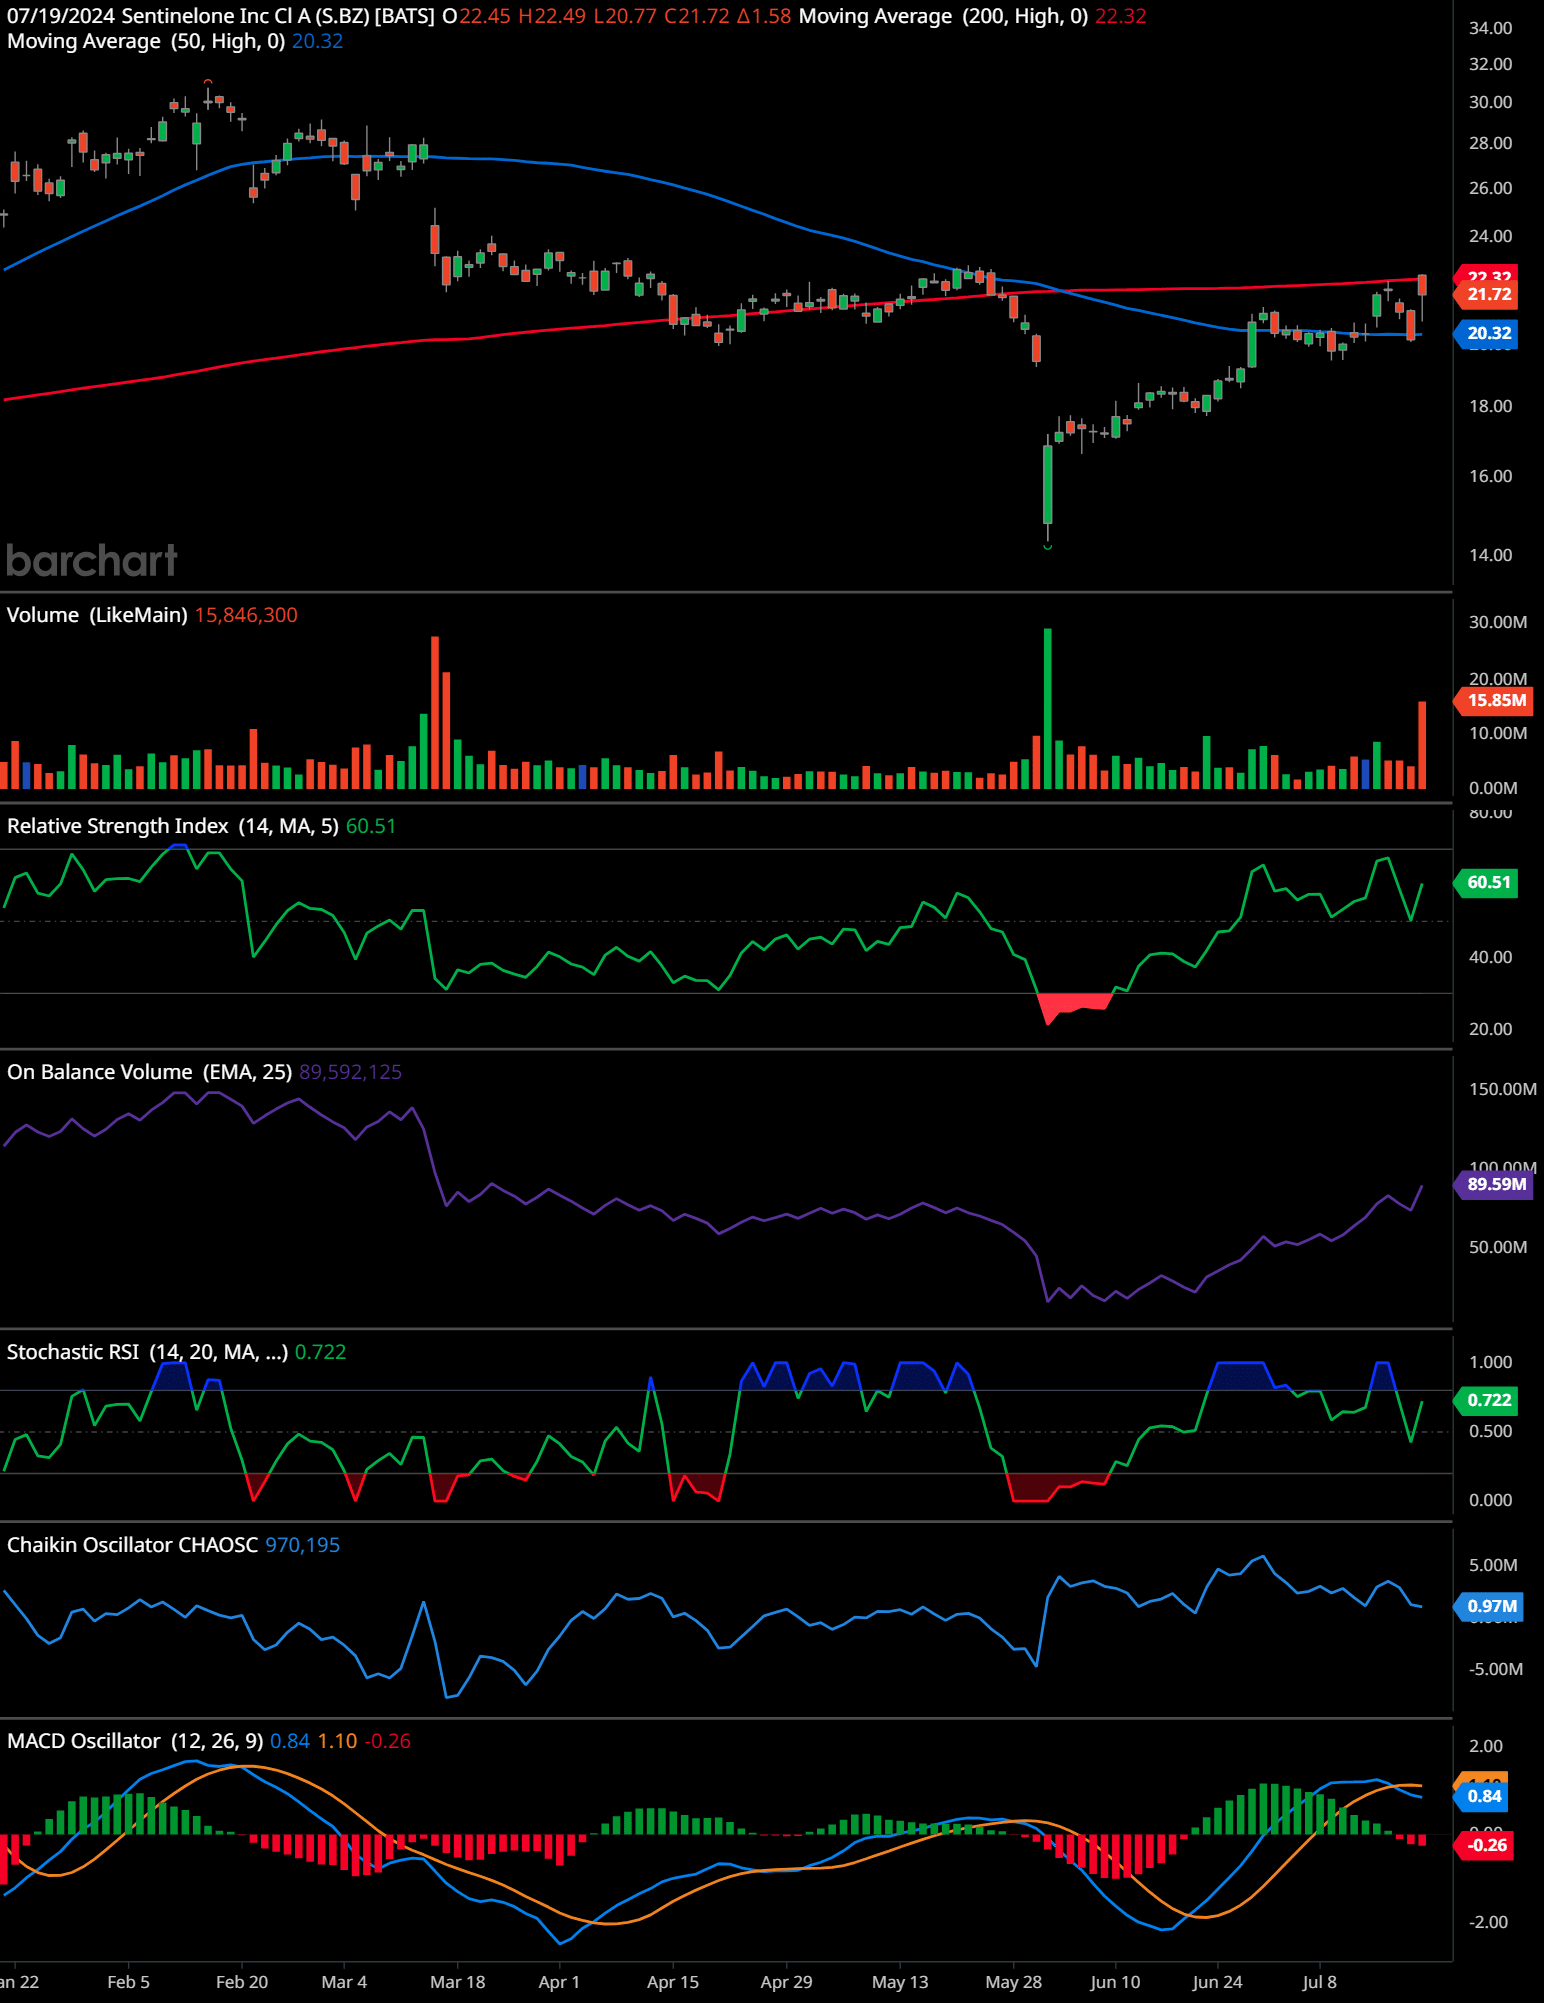Click the 20.00 RSI axis label
This screenshot has height=2003, width=1544.
point(1490,1029)
